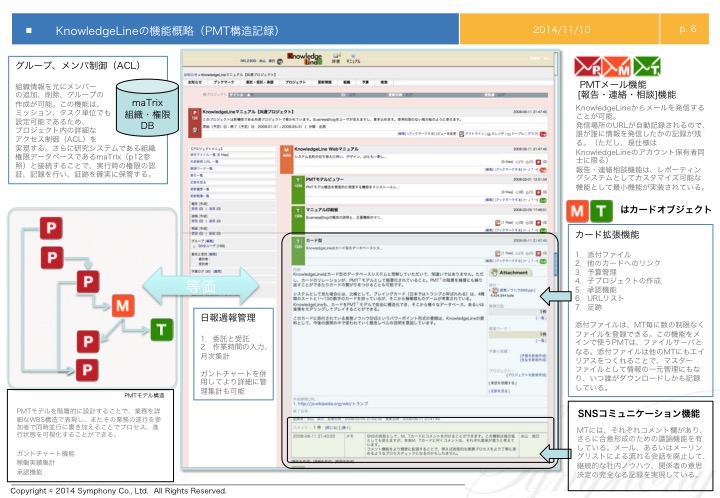The width and height of the screenshot is (720, 498).
Task: Switch to the プロジェクト tab
Action: click(294, 83)
